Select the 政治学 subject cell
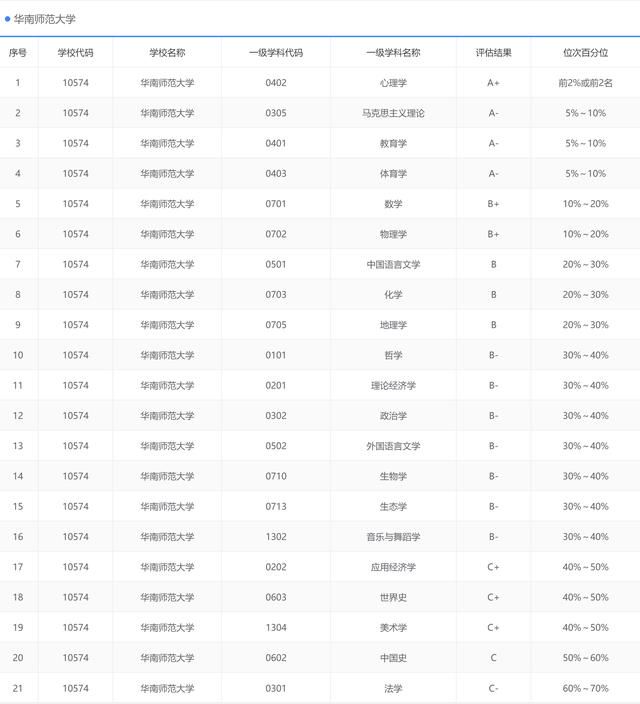 point(393,416)
